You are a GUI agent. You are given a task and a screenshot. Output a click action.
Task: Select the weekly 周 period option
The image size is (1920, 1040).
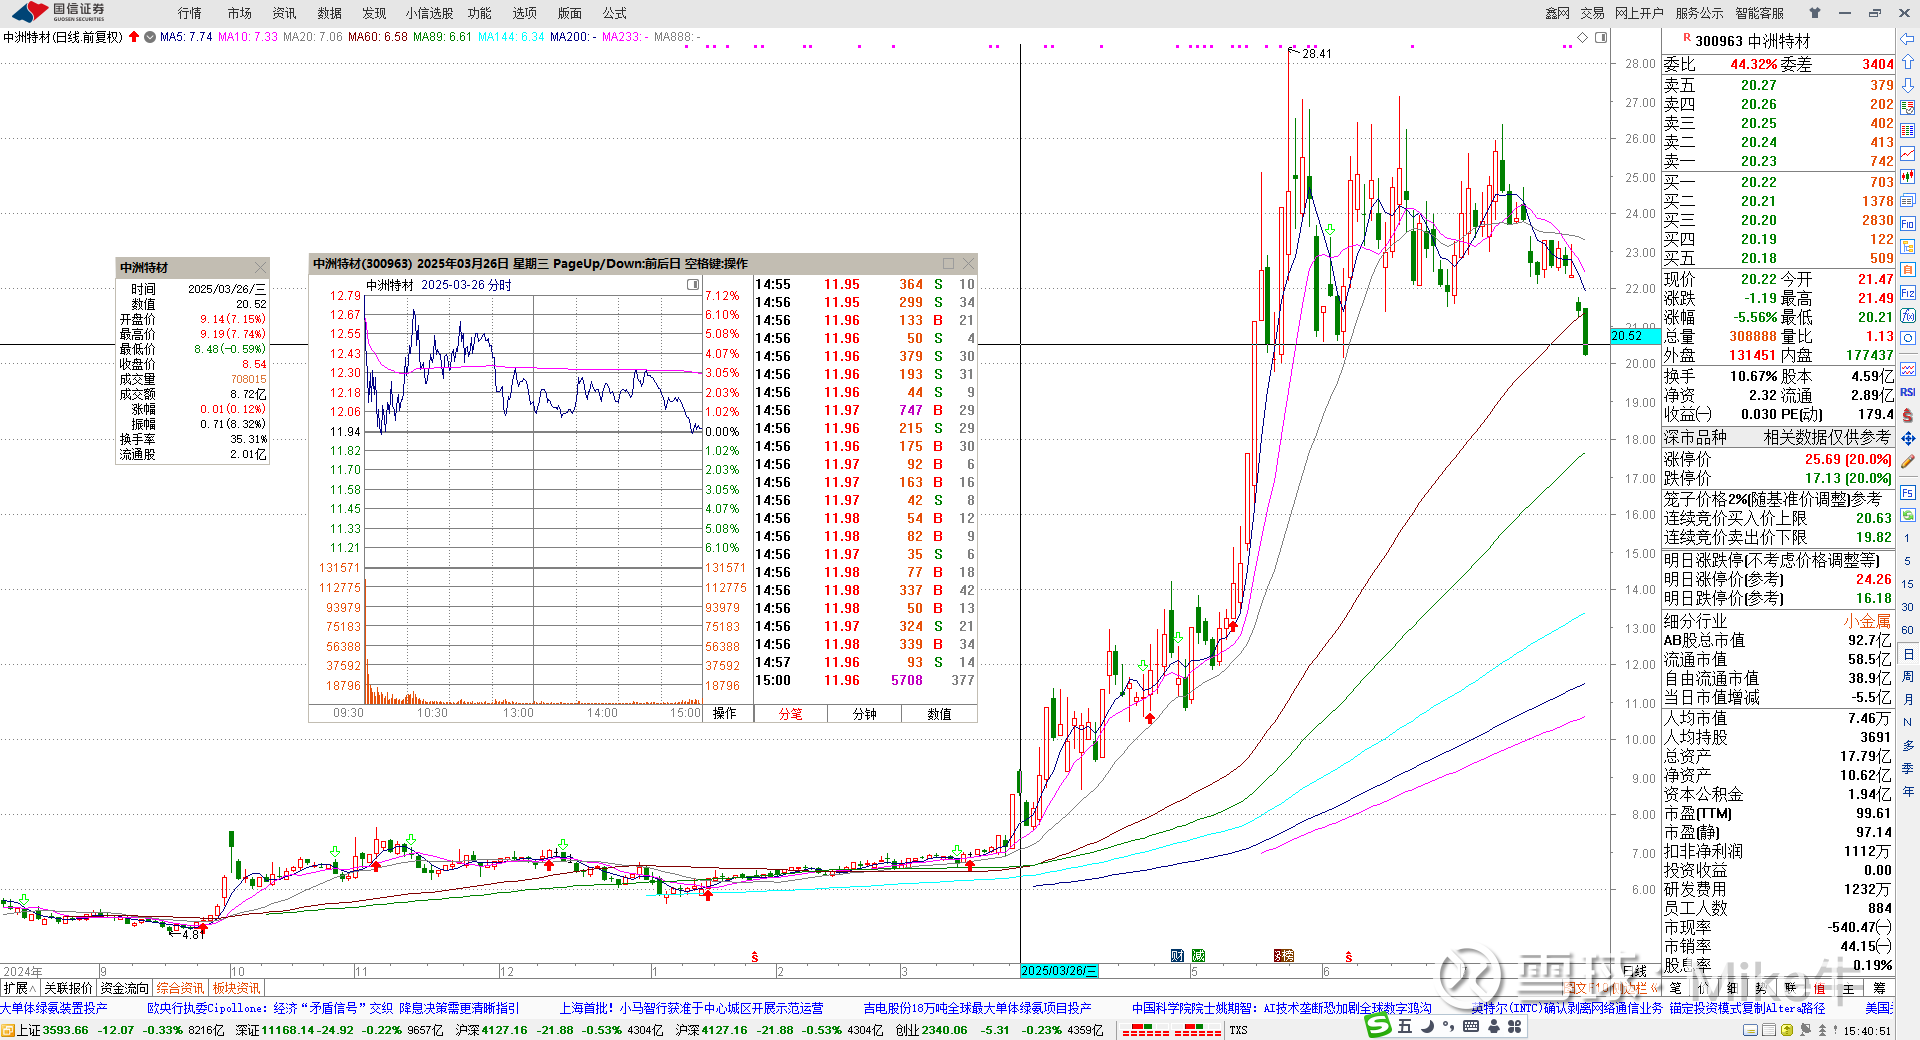coord(1907,677)
